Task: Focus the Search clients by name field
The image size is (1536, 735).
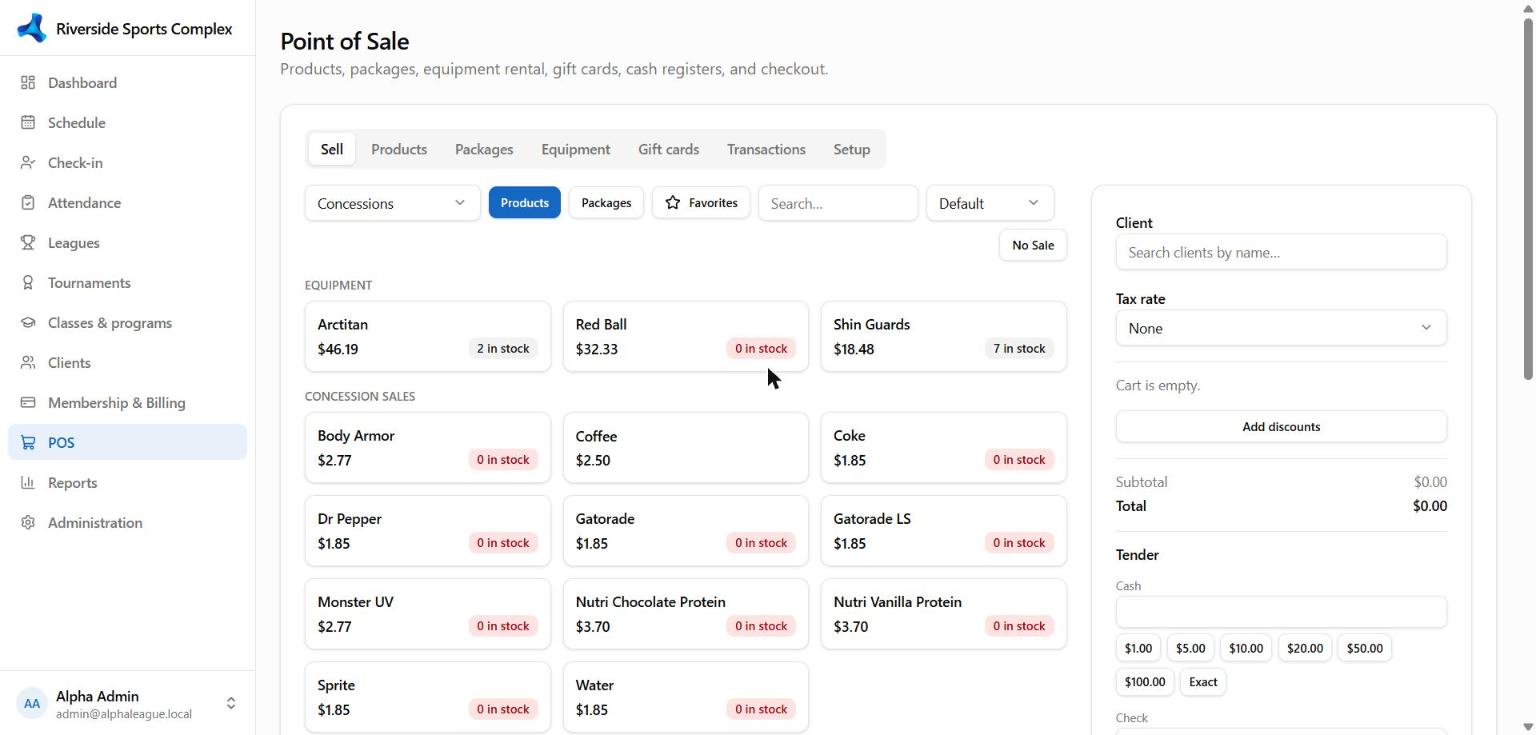Action: pos(1281,252)
